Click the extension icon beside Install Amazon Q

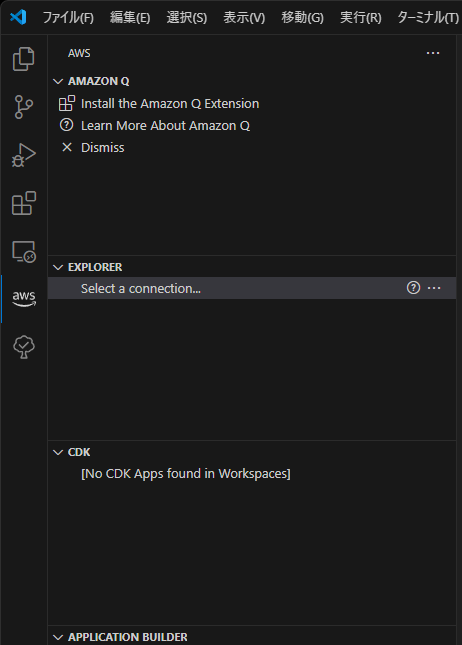click(x=67, y=103)
